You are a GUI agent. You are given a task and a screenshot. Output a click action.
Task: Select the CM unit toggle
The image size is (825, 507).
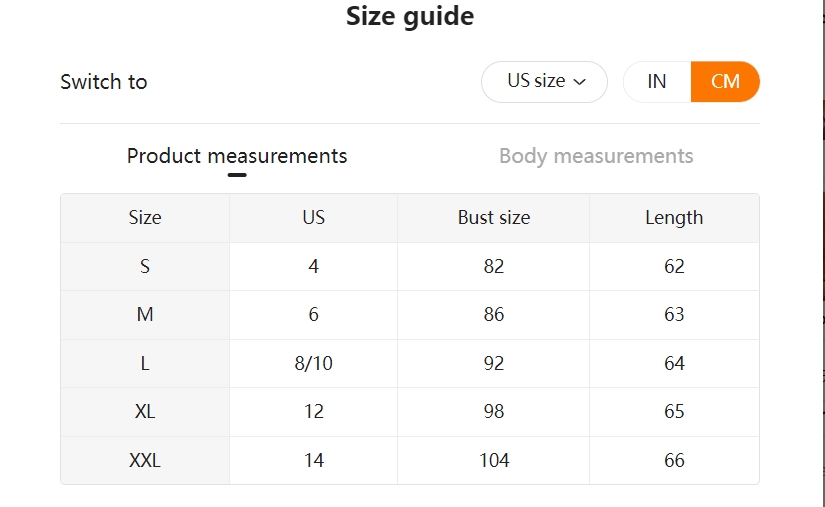[725, 82]
